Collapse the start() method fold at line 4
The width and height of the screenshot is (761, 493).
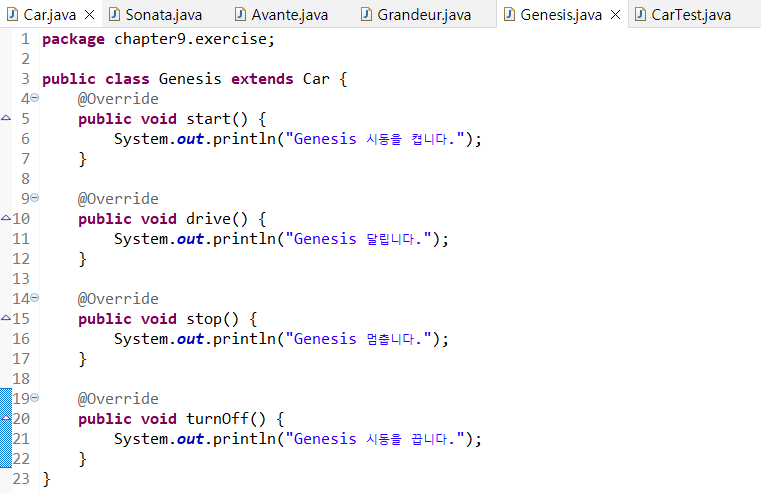35,98
